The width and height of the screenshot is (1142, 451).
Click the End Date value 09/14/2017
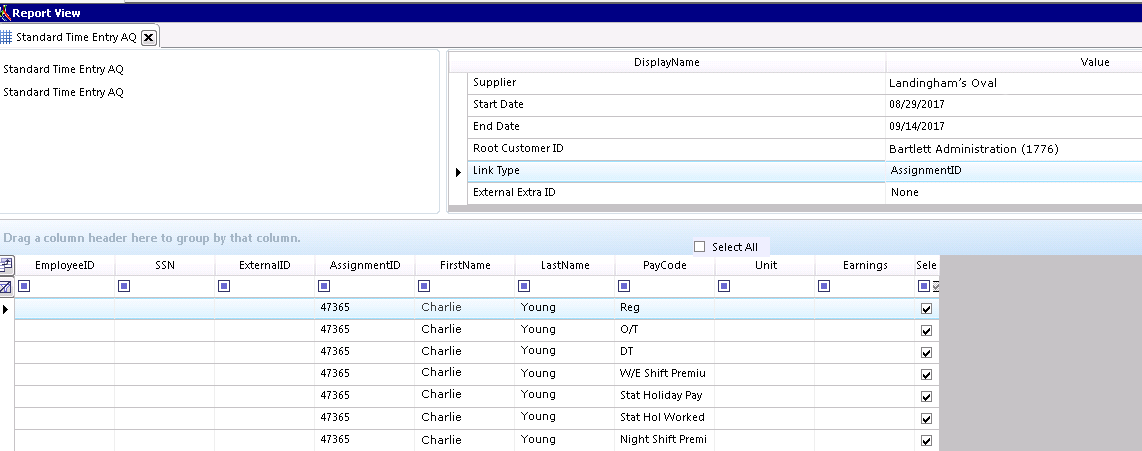click(917, 126)
